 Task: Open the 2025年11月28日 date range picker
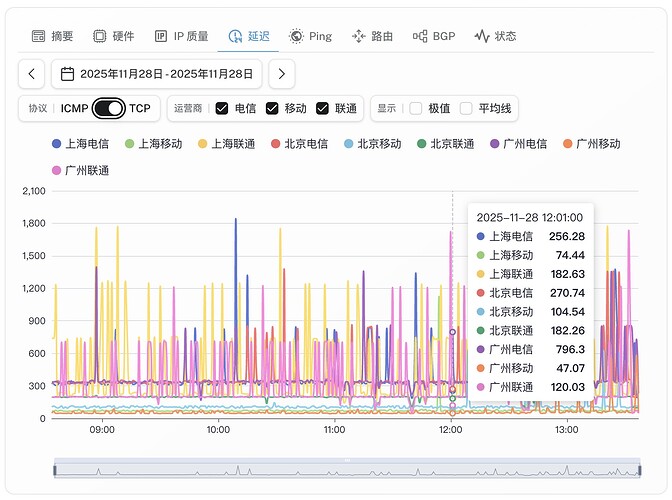pos(156,74)
